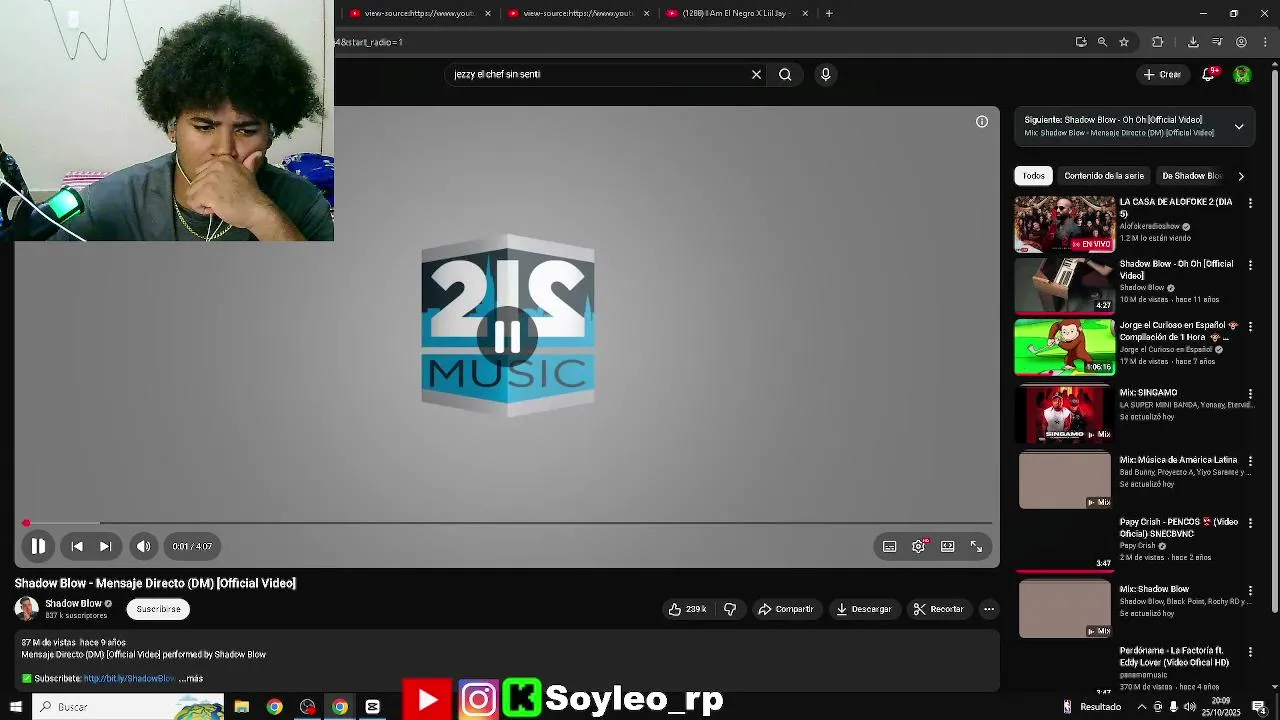The width and height of the screenshot is (1280, 720).
Task: Mute the video volume
Action: click(x=144, y=546)
